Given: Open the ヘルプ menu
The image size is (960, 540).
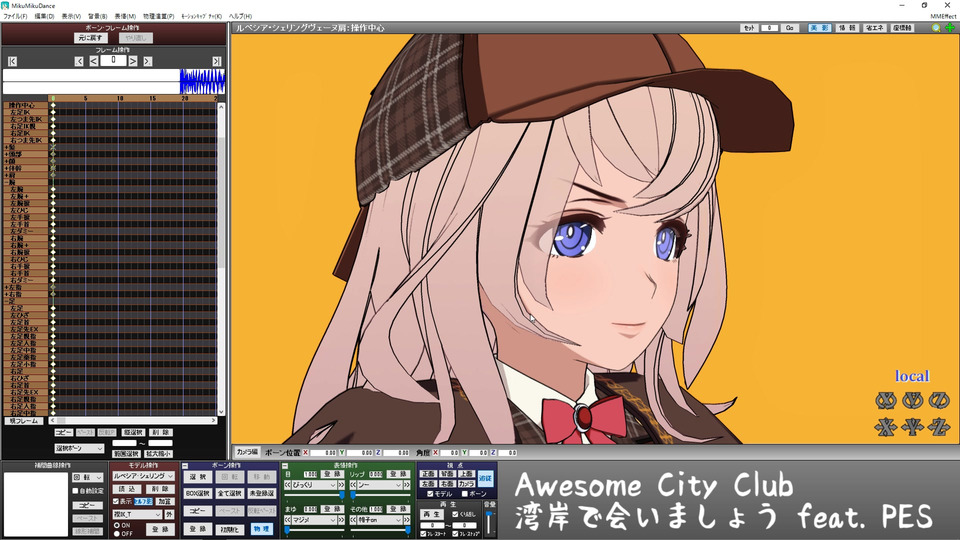Looking at the screenshot, I should (240, 17).
